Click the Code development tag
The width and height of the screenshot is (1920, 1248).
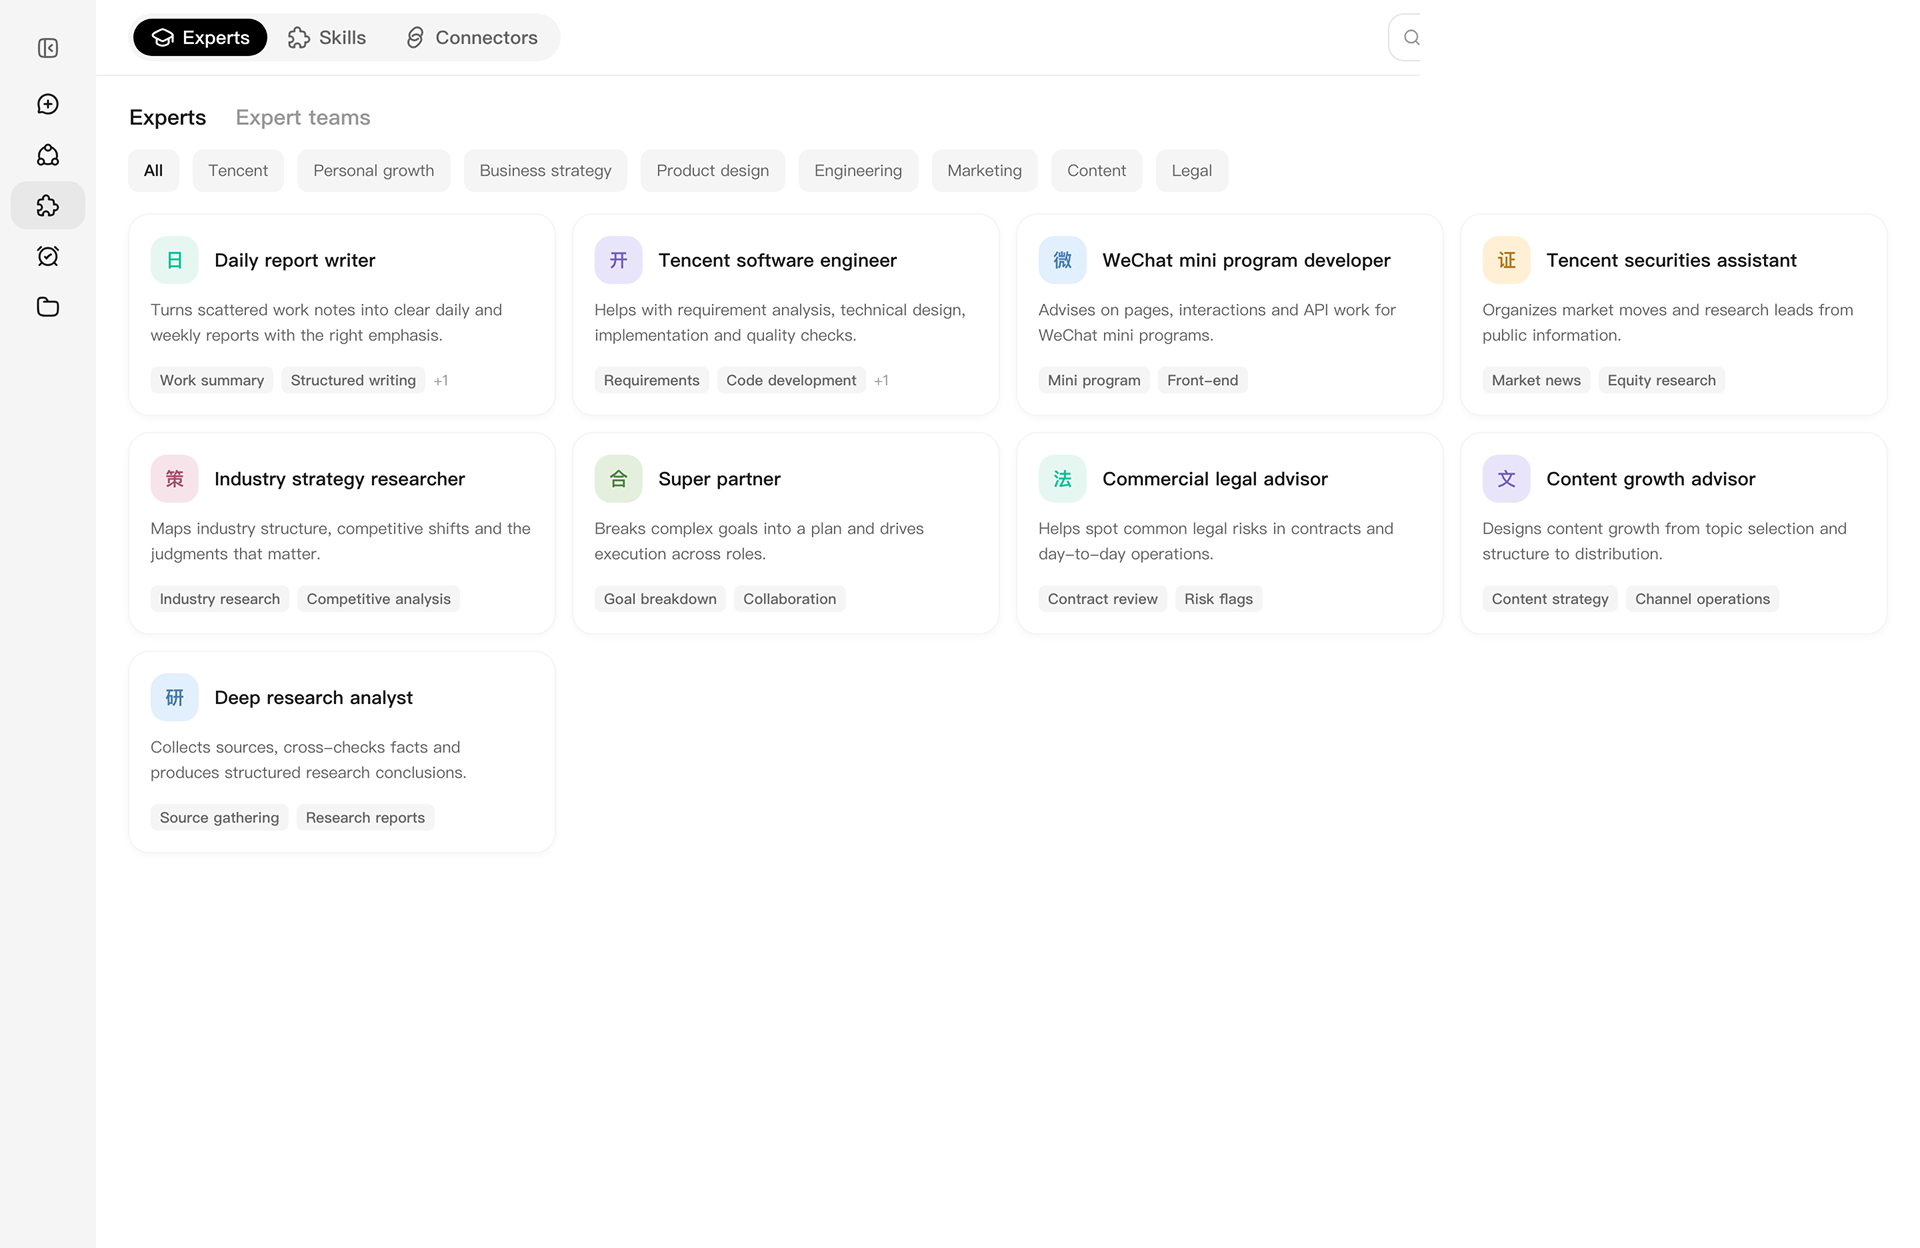tap(791, 380)
